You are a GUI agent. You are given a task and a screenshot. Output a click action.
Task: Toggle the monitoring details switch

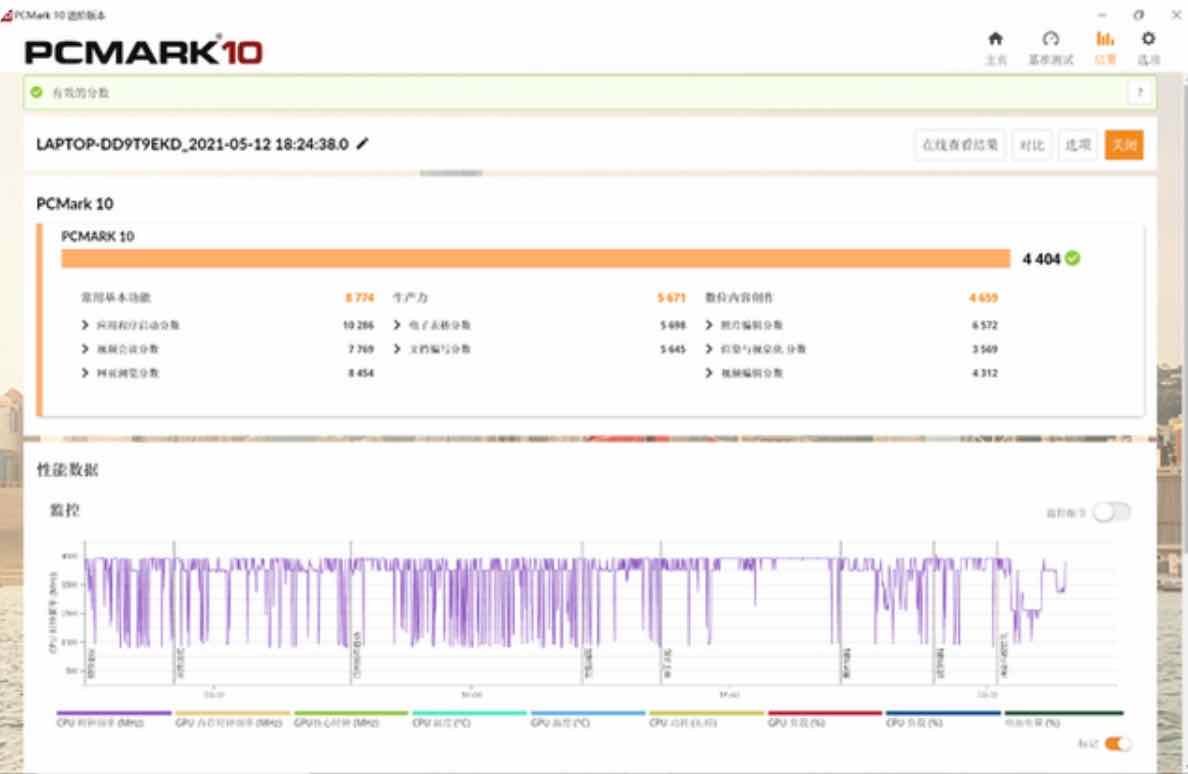coord(1111,513)
